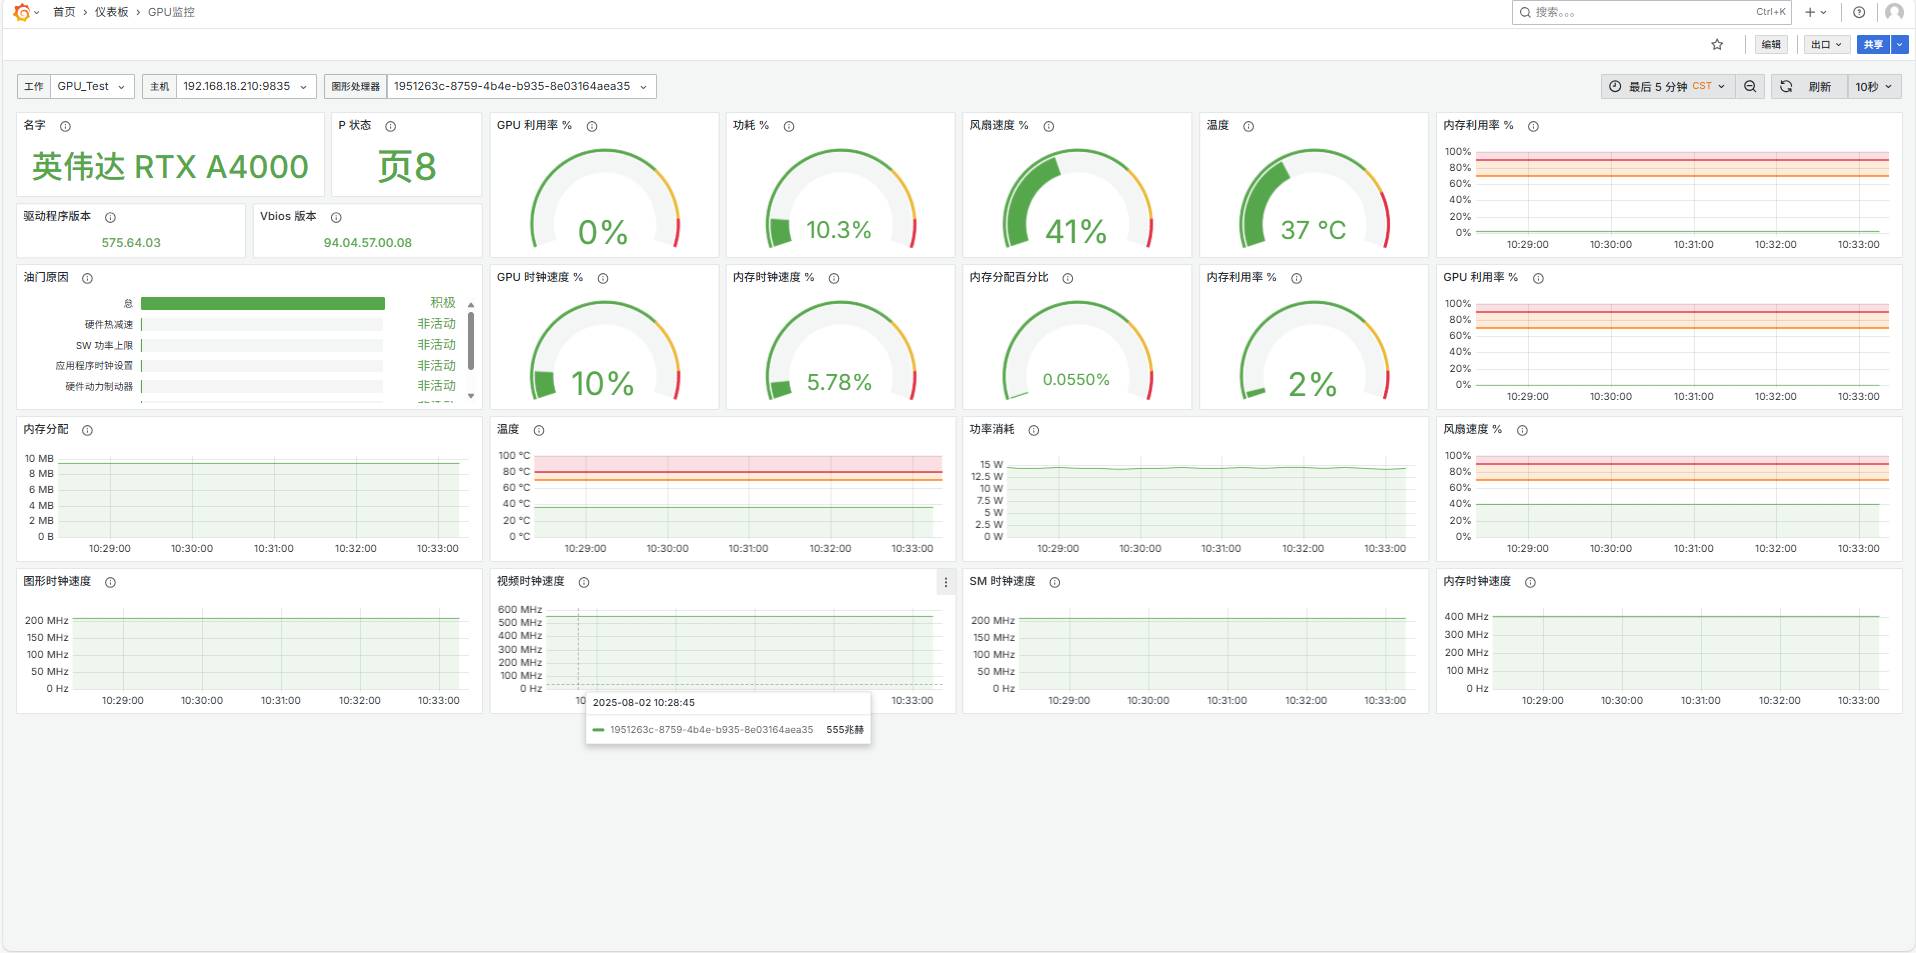This screenshot has width=1916, height=953.
Task: Go to 首页 in the breadcrumb
Action: point(64,12)
